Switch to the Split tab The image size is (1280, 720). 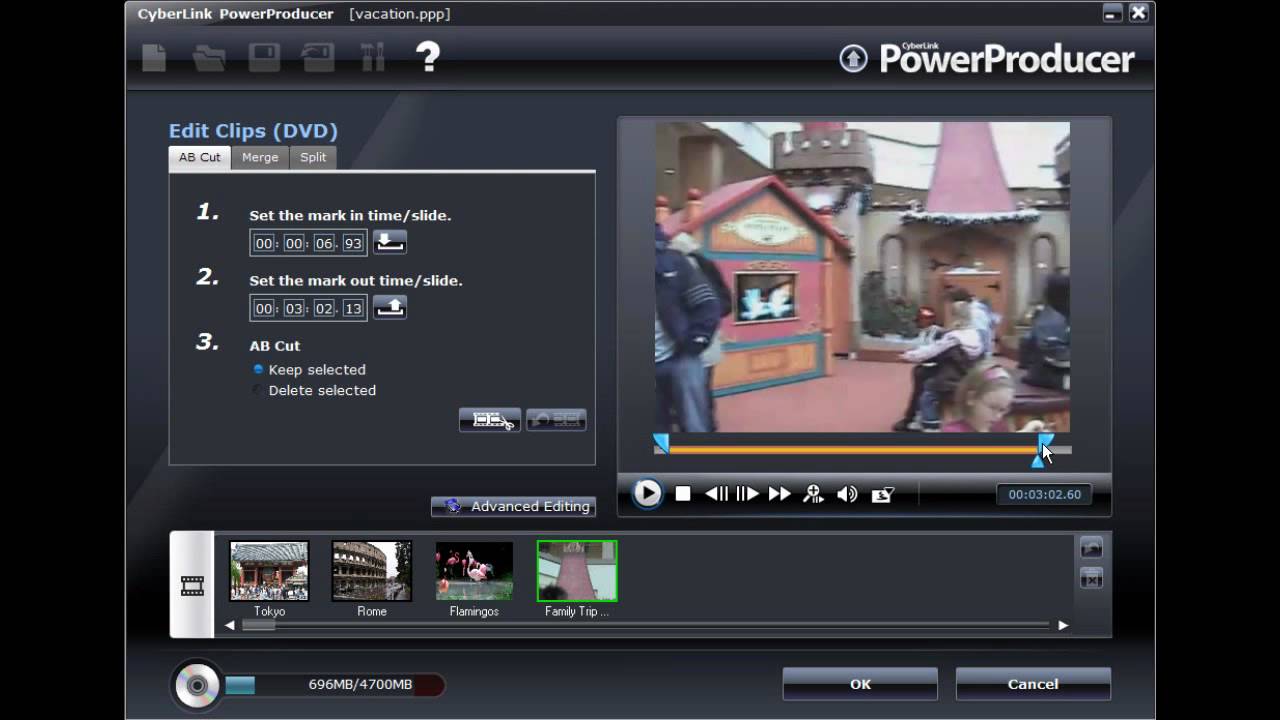point(313,157)
